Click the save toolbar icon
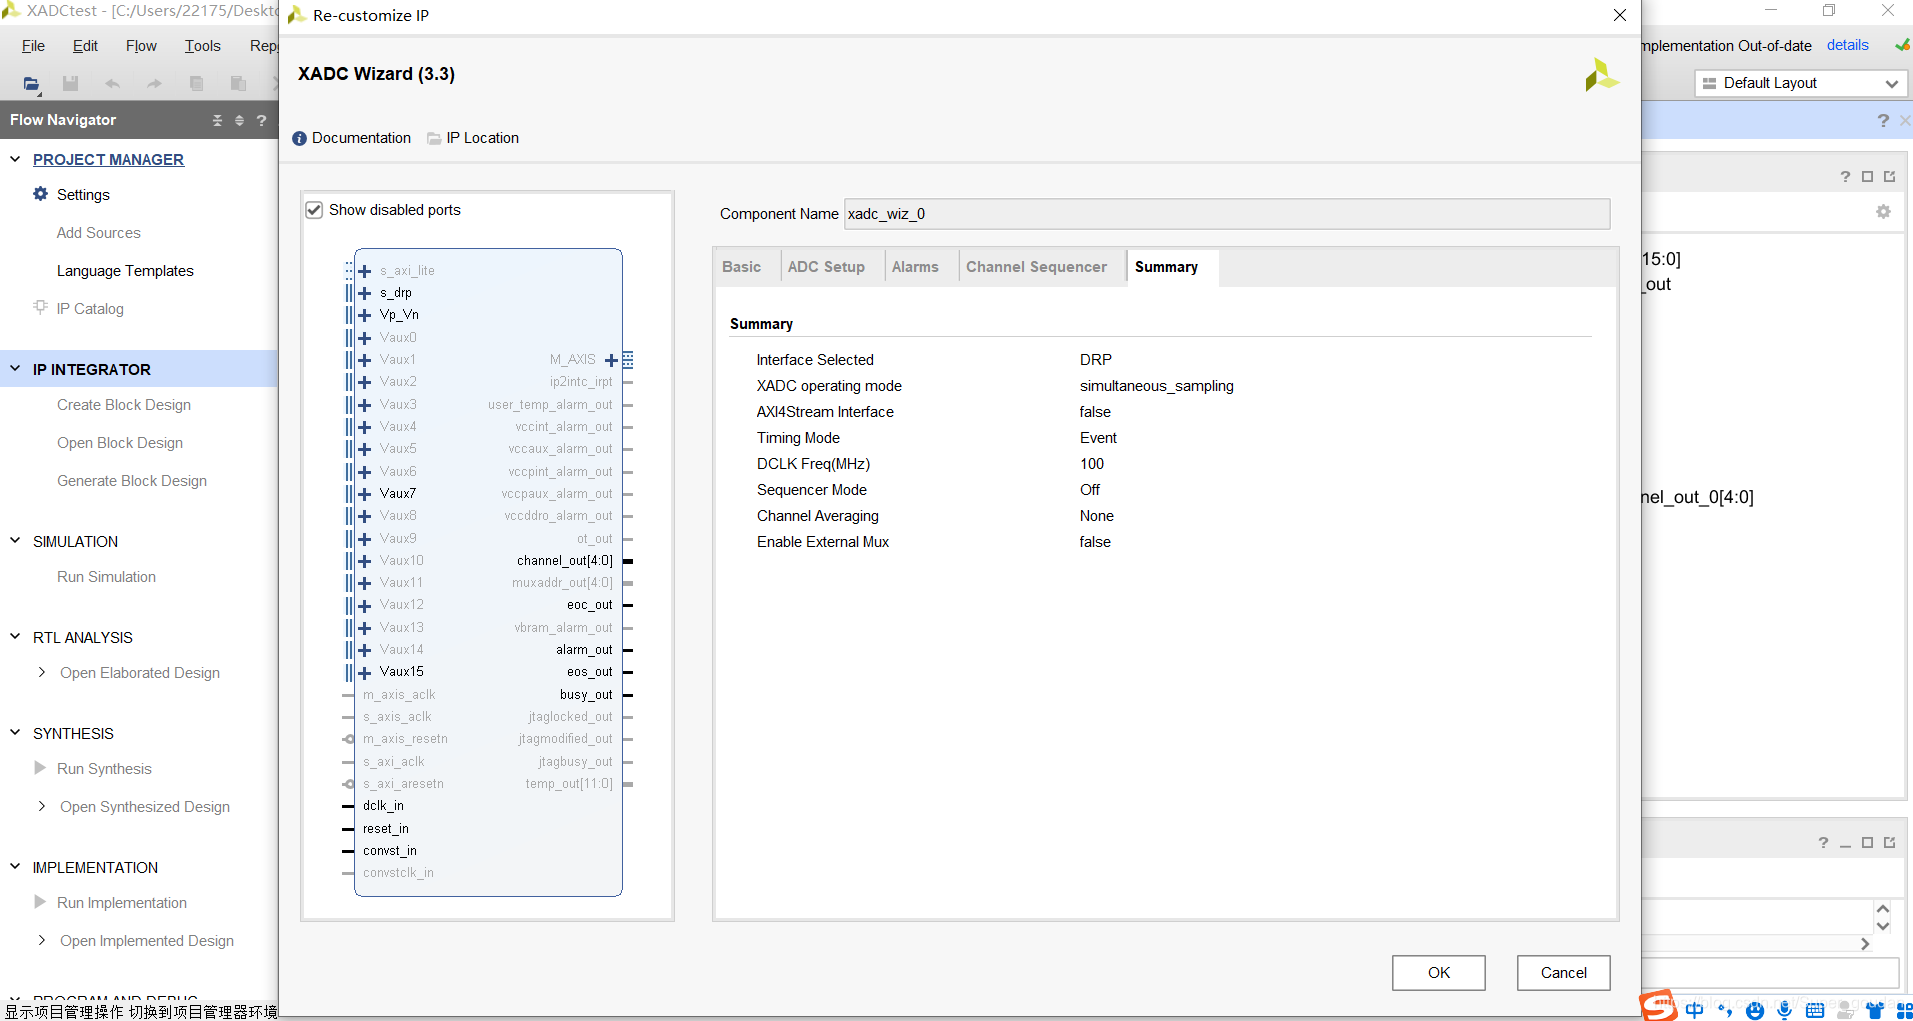Screen dimensions: 1913x1021 pos(70,84)
